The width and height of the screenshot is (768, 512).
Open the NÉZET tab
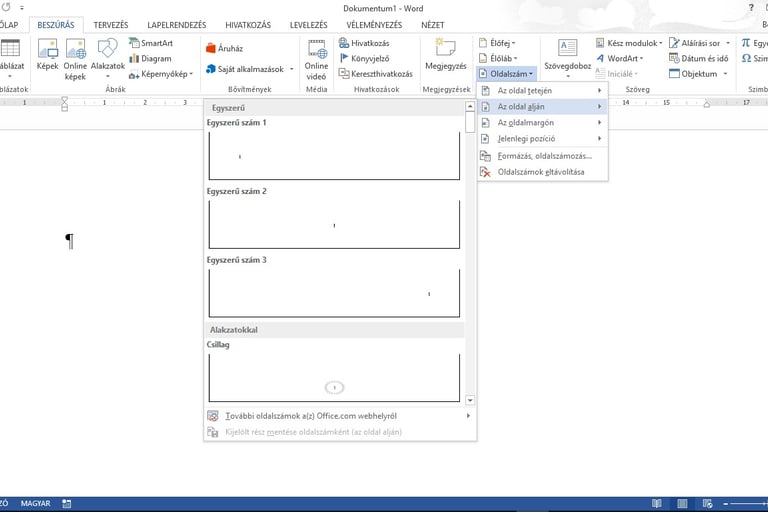coord(432,24)
